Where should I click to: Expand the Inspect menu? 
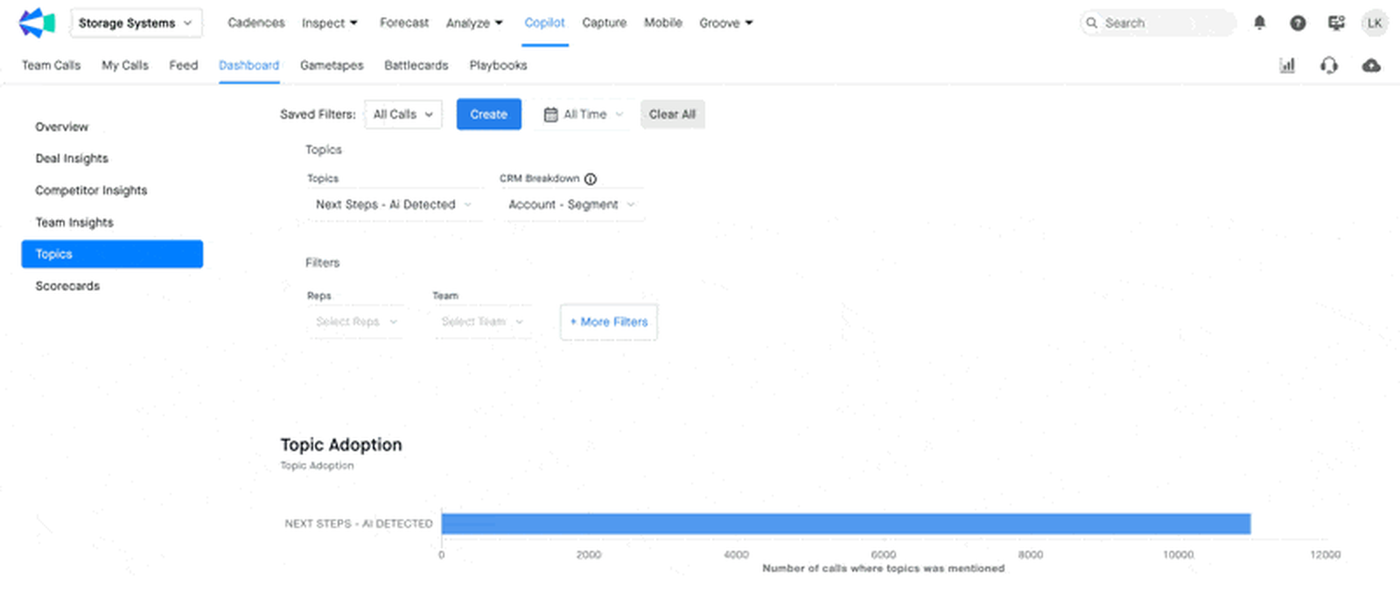point(330,23)
